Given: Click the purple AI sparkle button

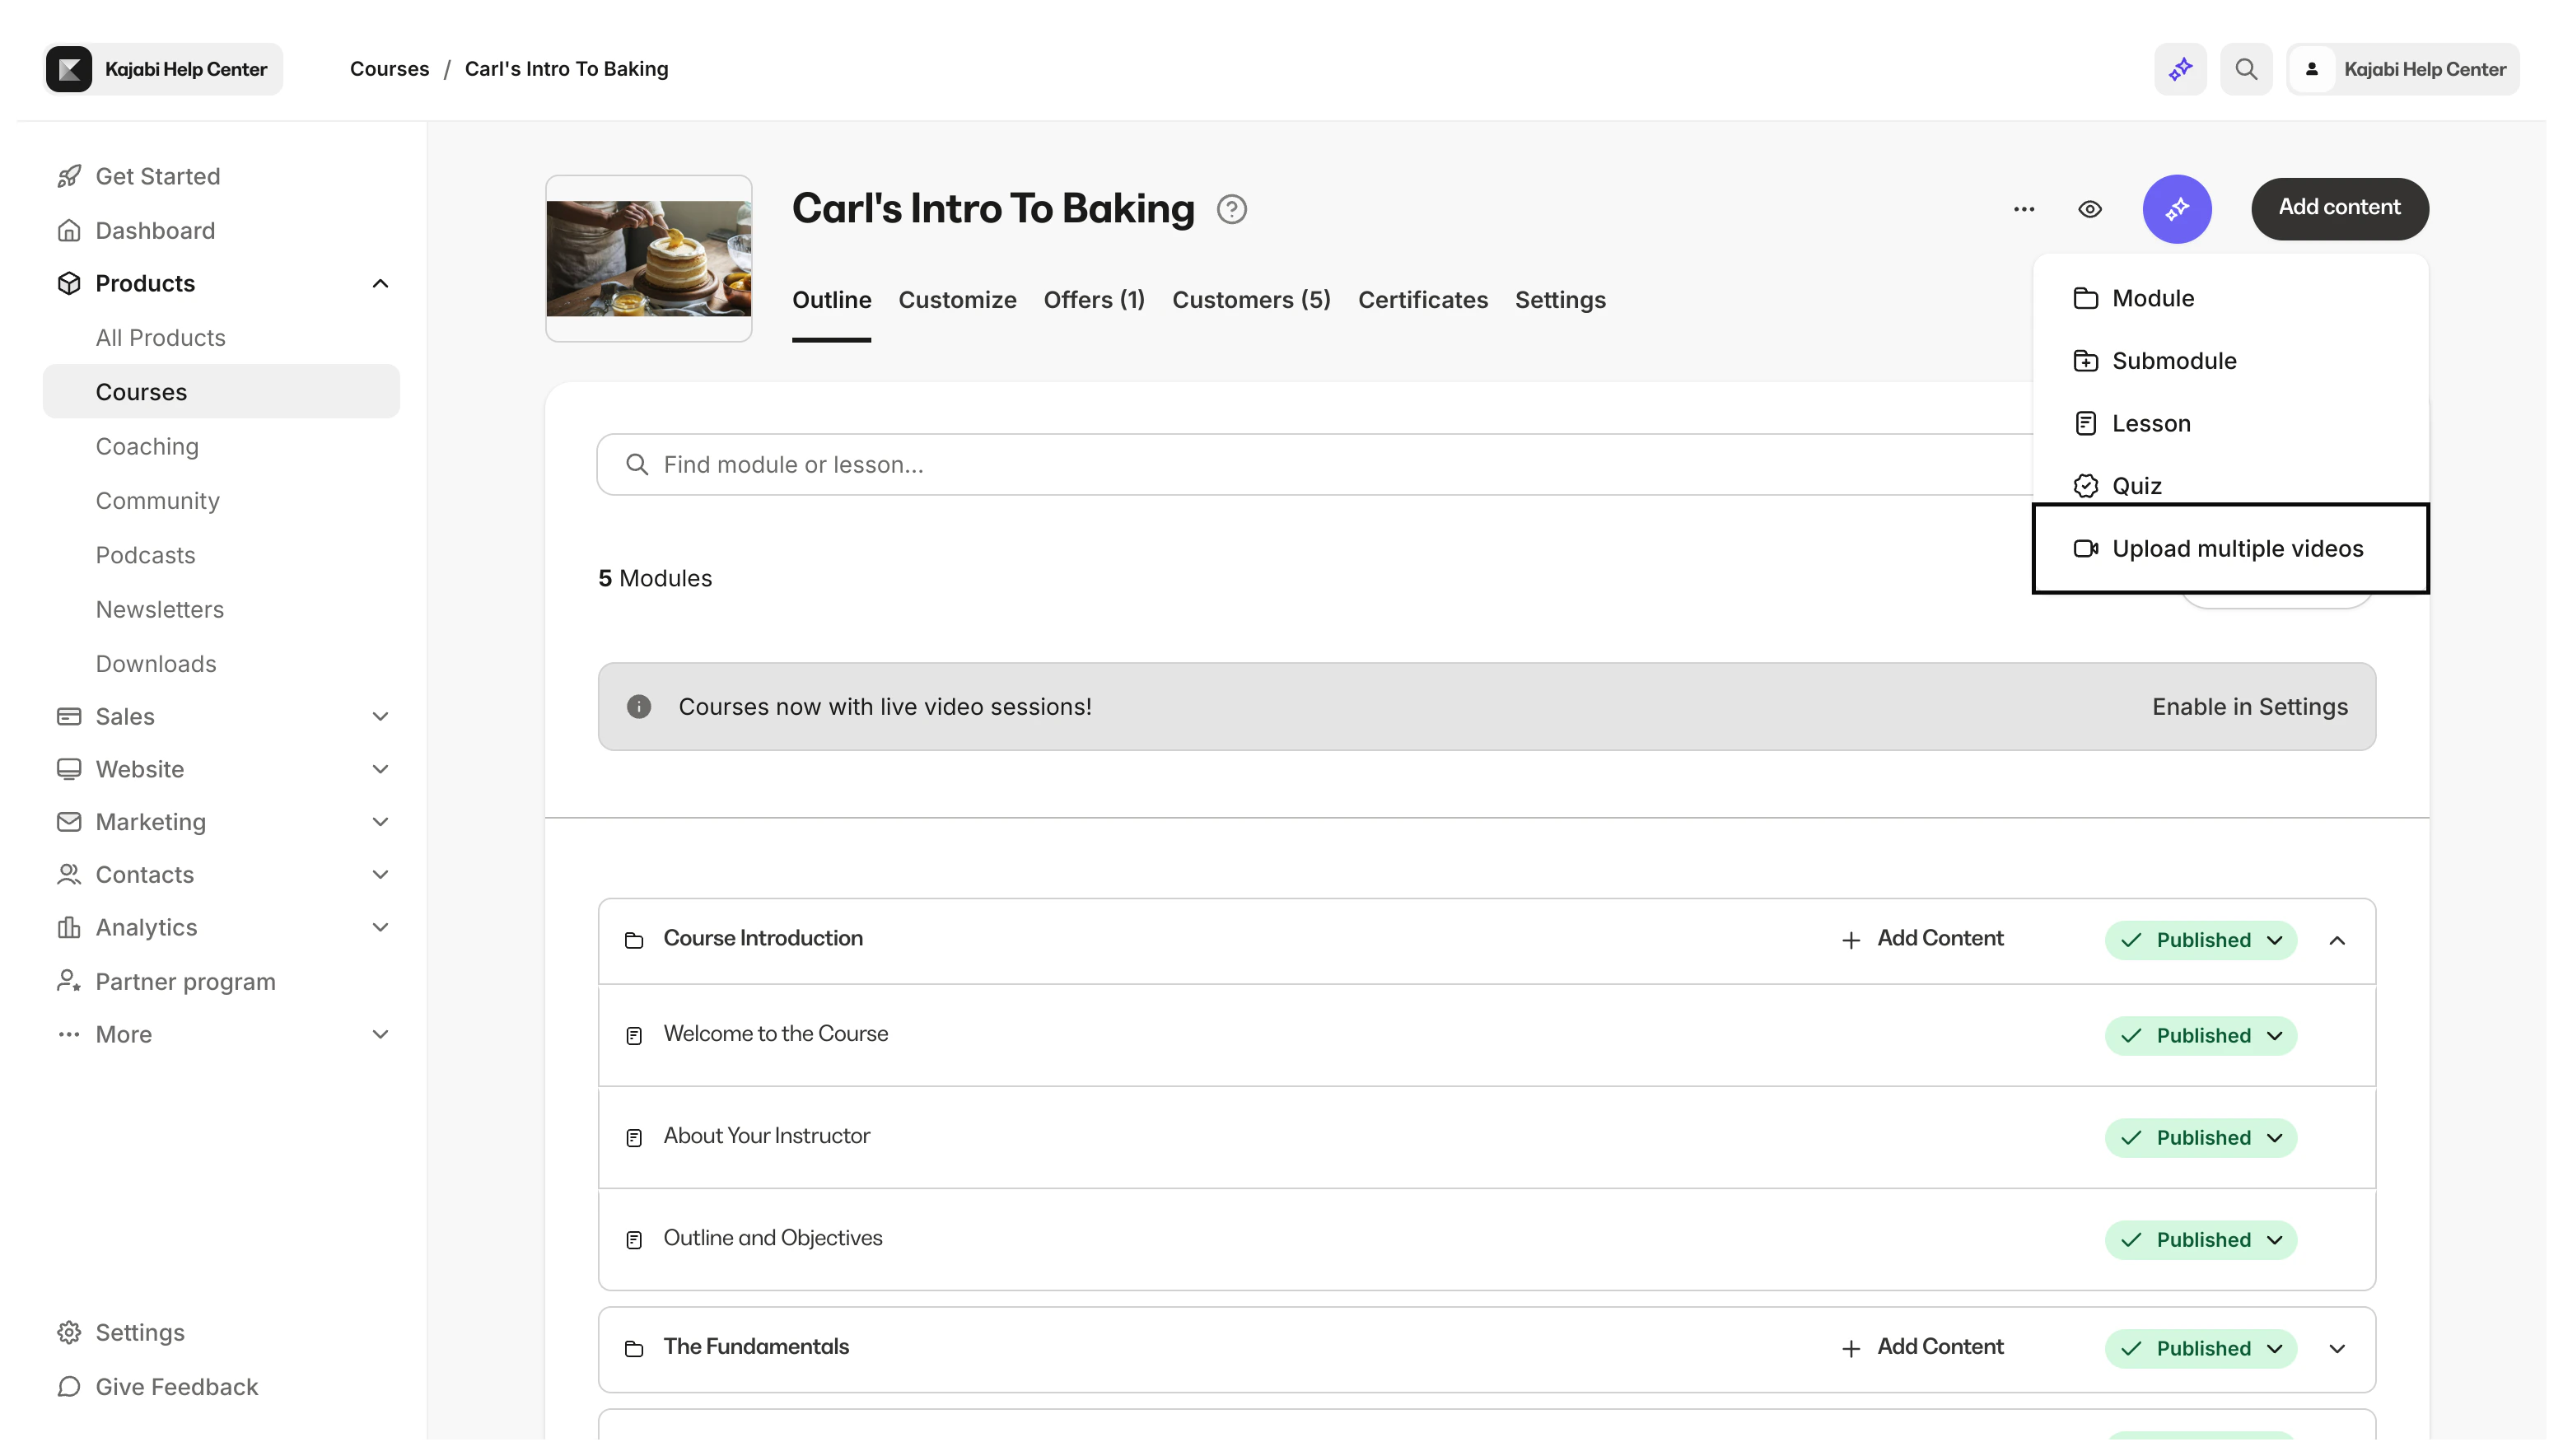Looking at the screenshot, I should [x=2176, y=209].
